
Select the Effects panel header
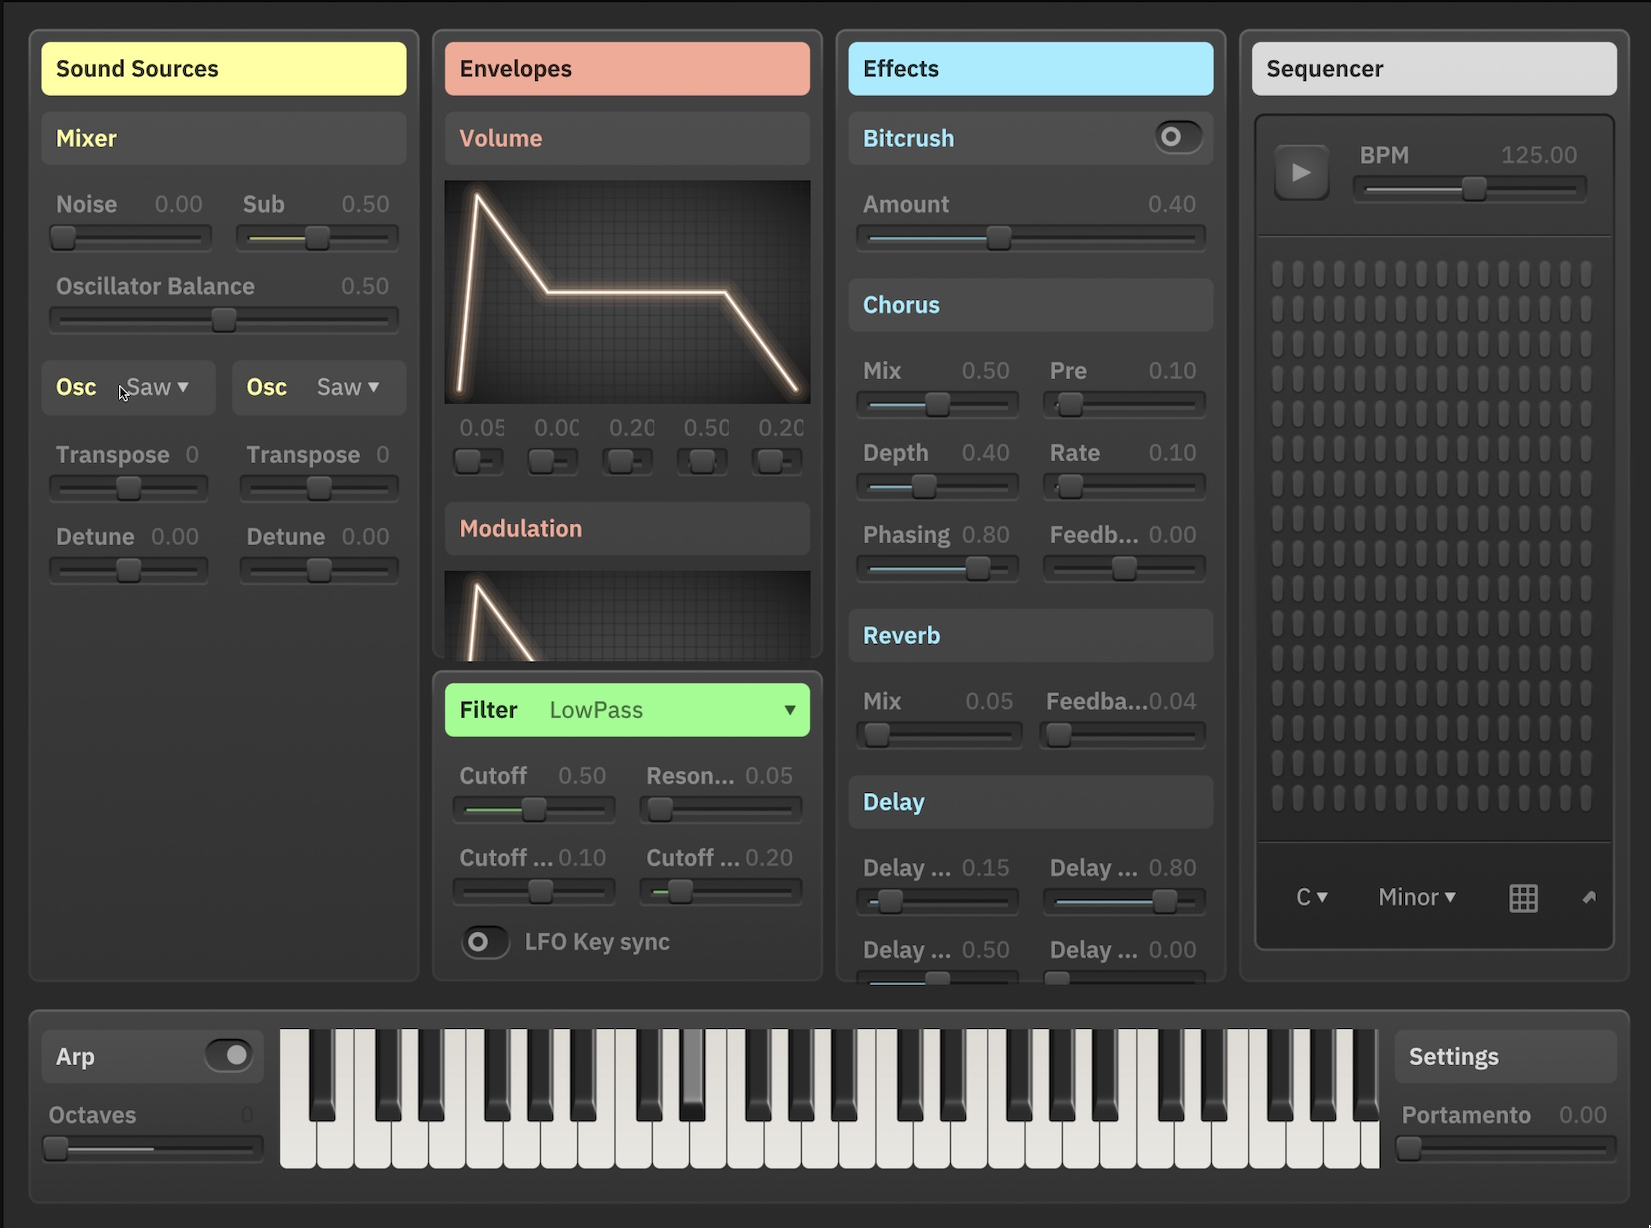click(1030, 68)
